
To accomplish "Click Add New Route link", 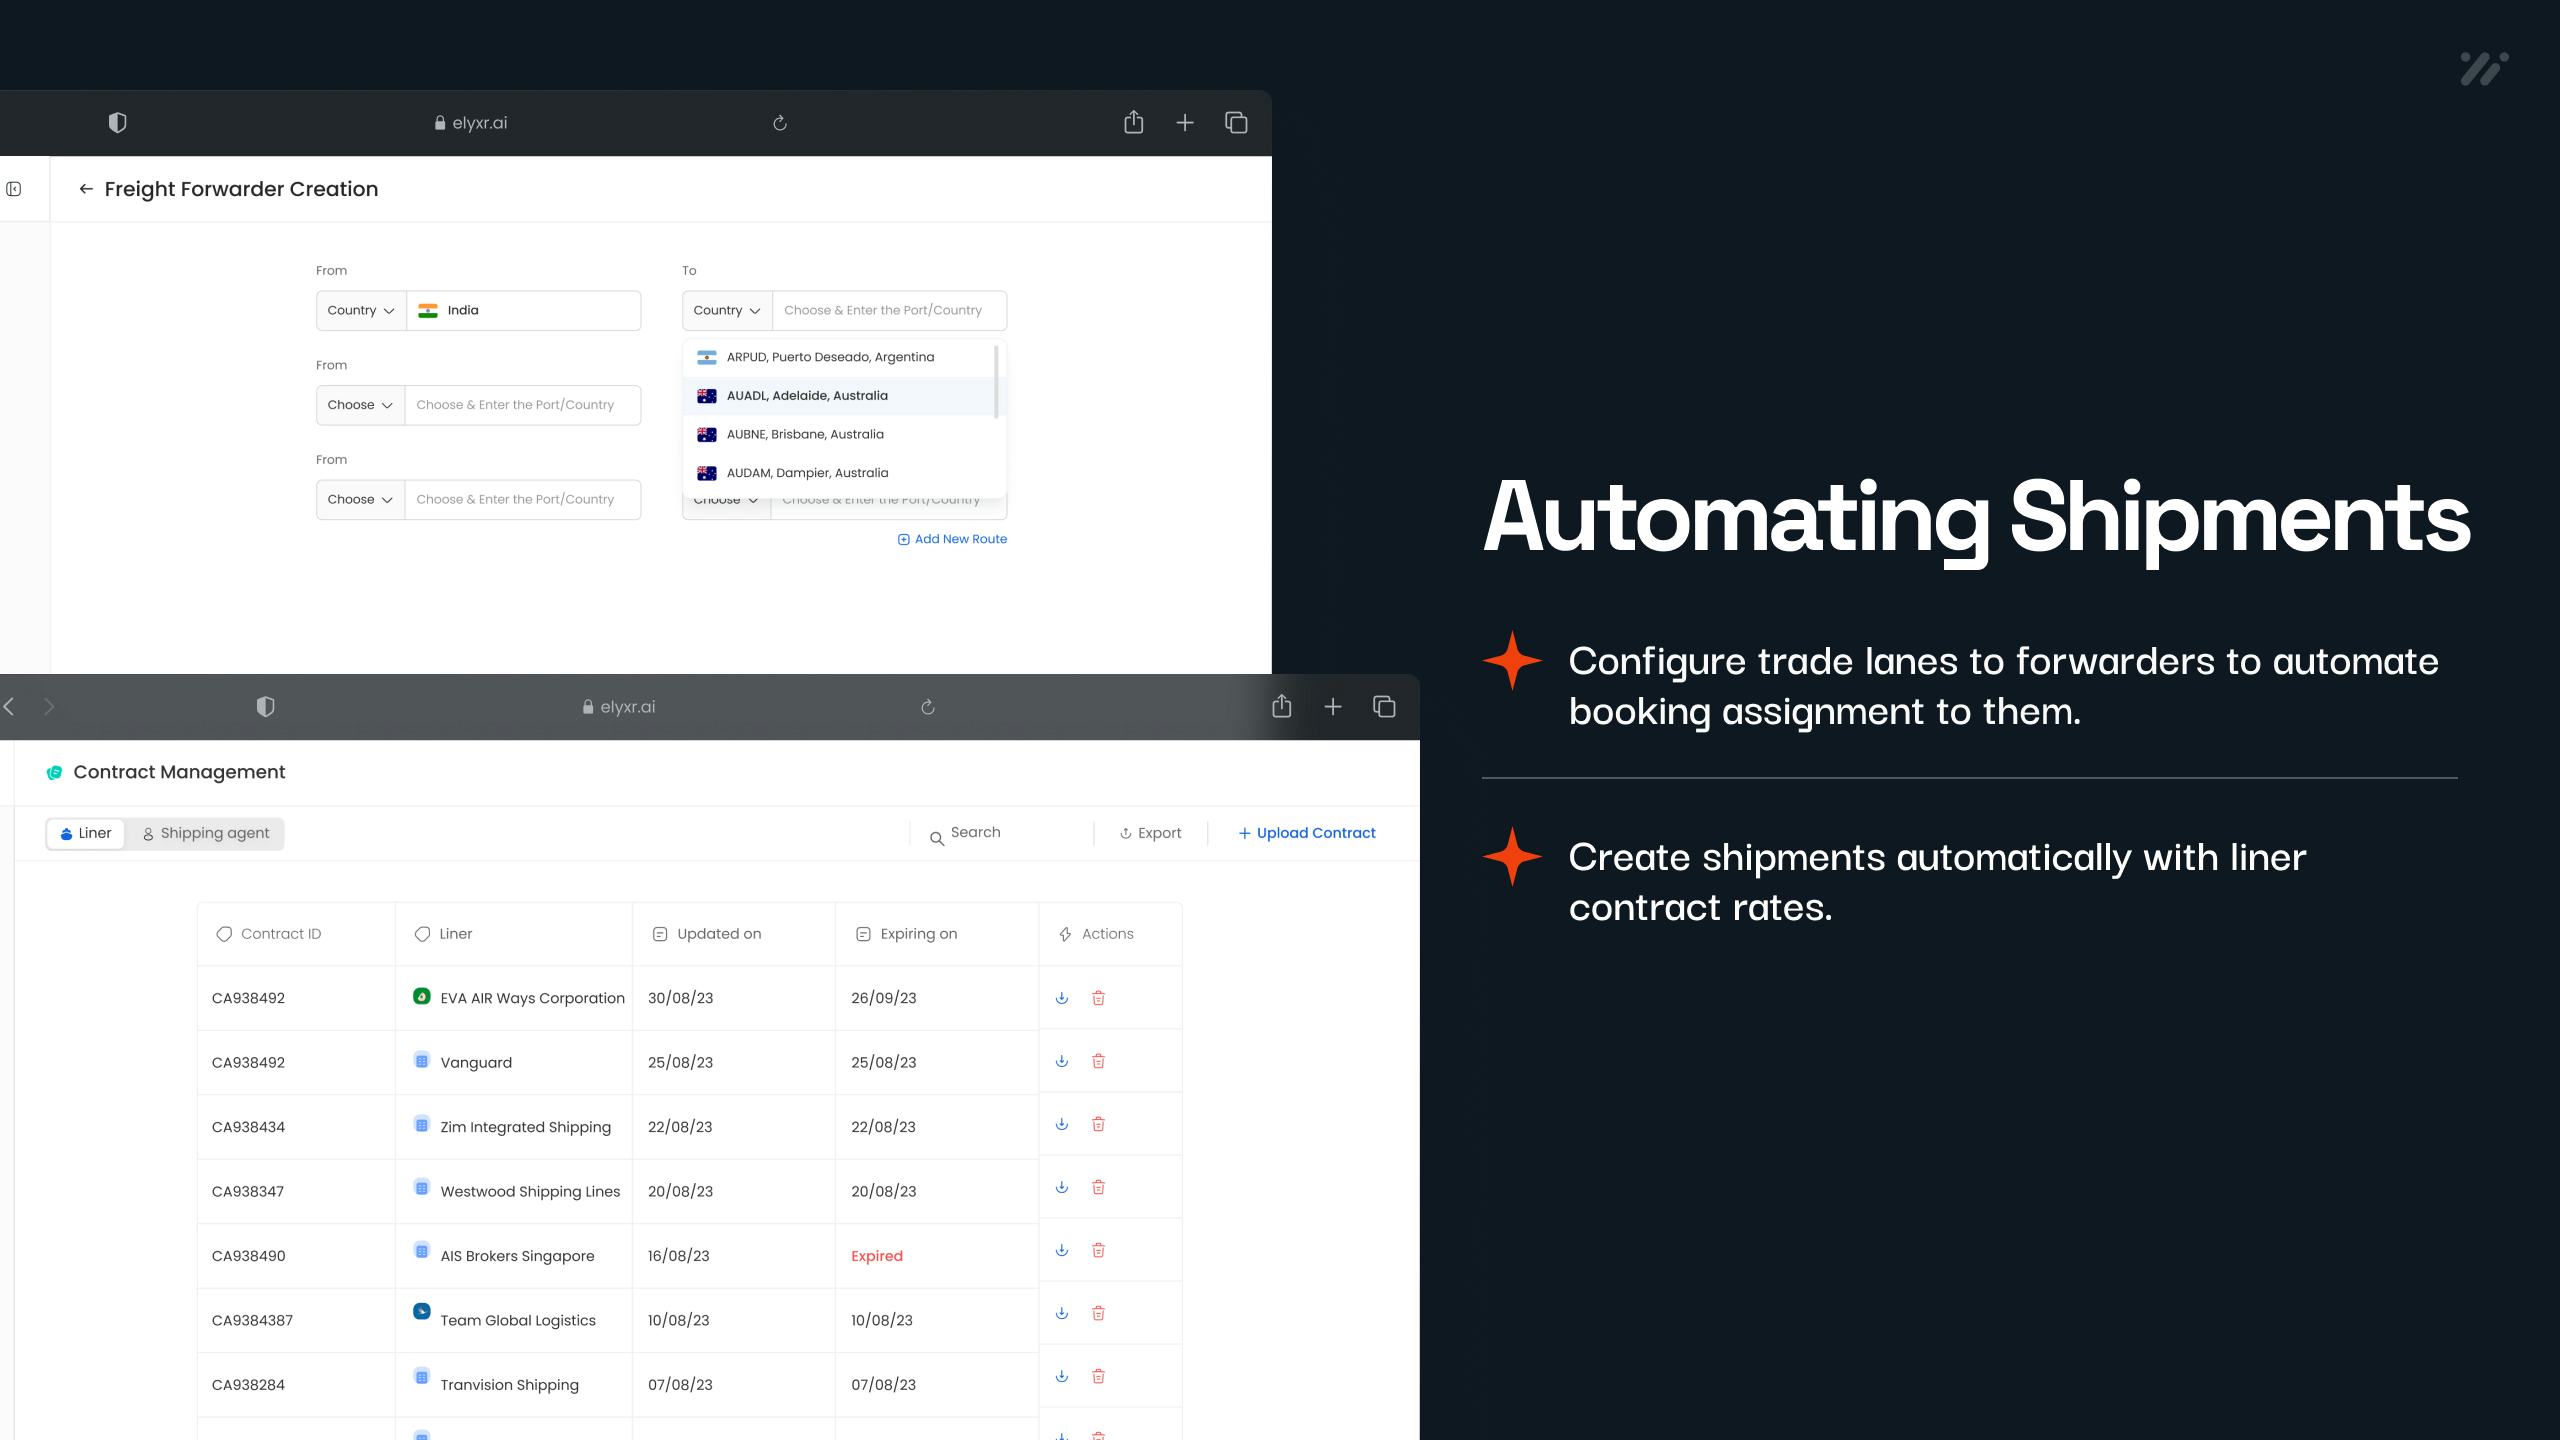I will point(951,538).
